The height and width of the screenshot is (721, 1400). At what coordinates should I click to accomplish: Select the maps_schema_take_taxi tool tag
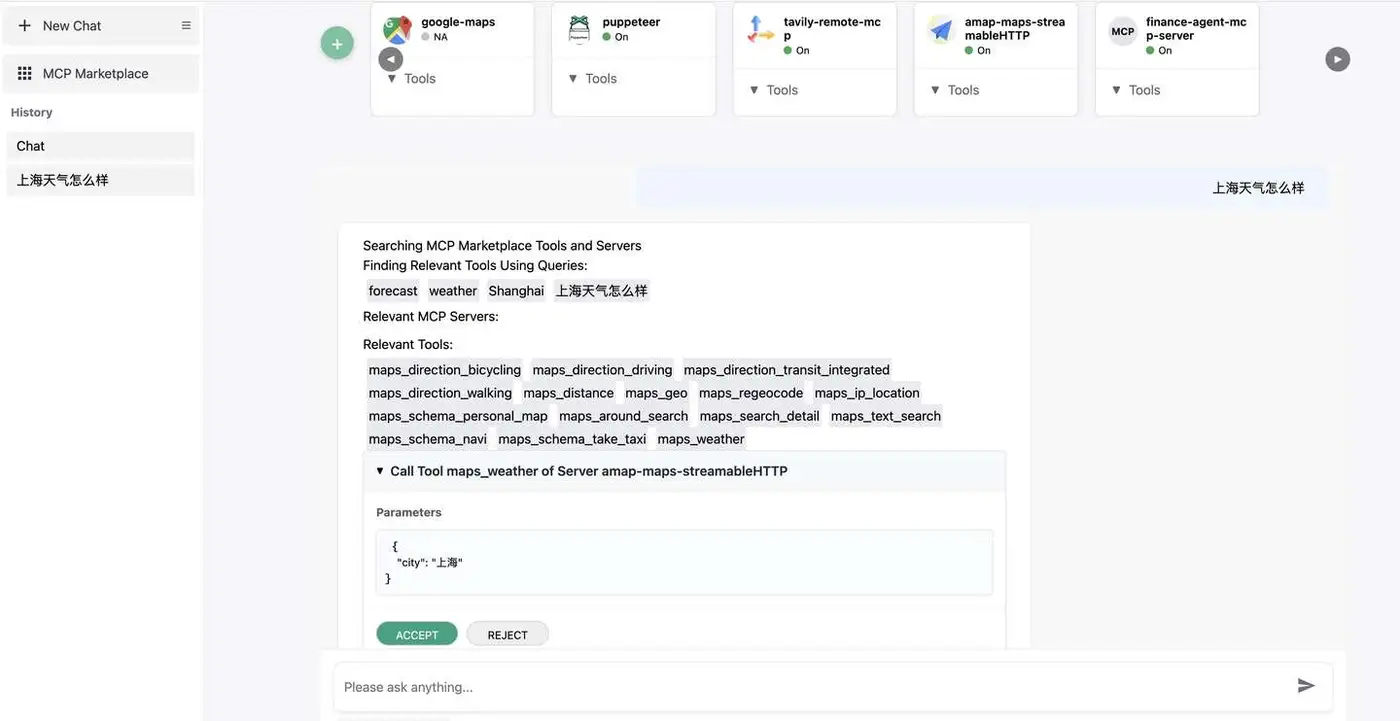click(572, 439)
